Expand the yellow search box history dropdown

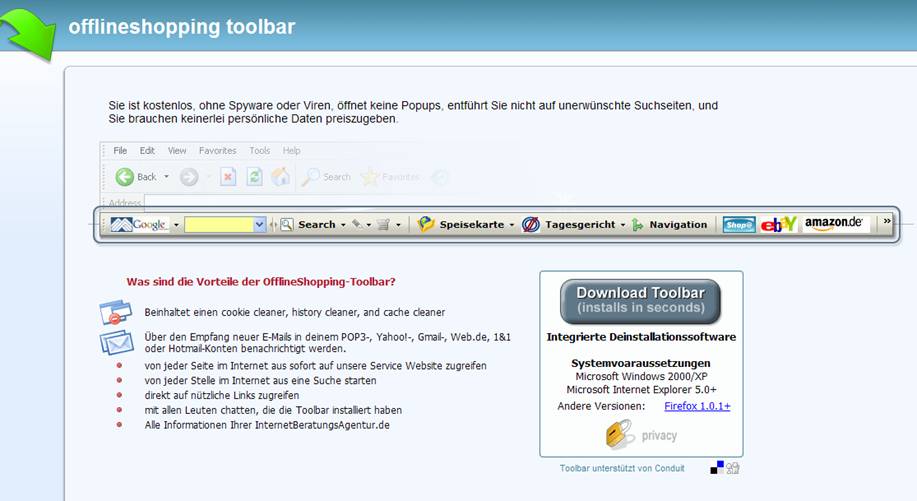point(260,224)
